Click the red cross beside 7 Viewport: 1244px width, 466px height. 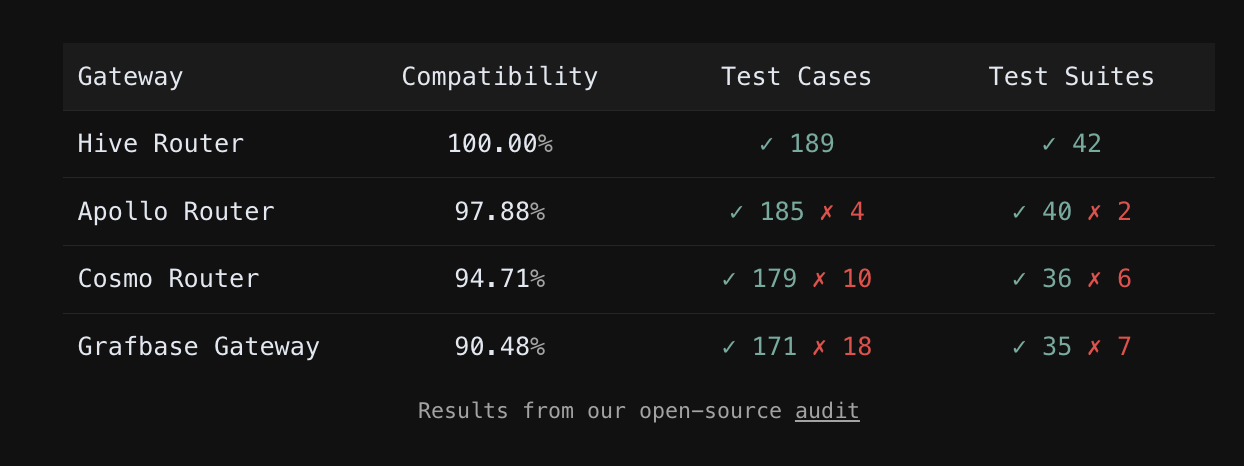coord(1094,347)
